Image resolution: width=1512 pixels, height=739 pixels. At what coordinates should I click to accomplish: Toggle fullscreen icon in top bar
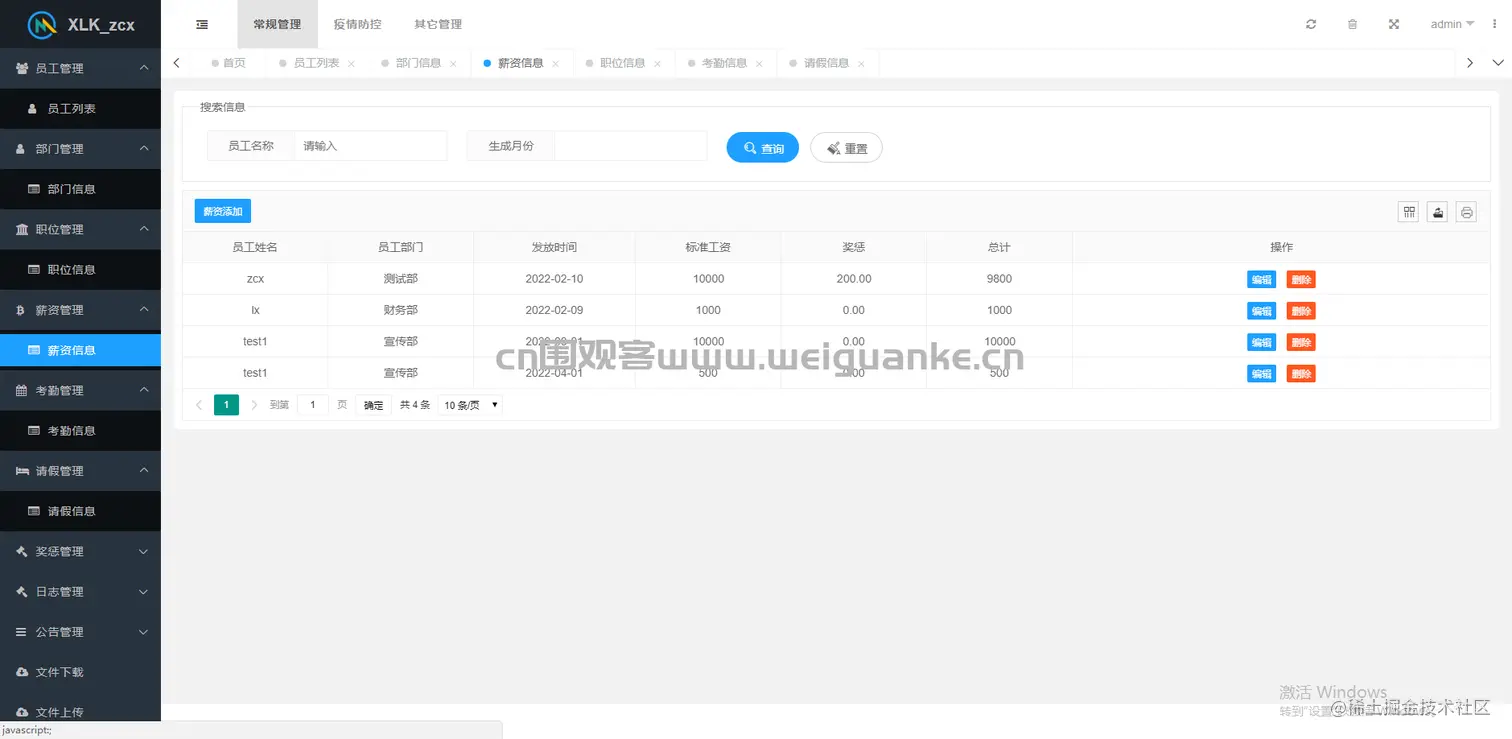click(1394, 24)
